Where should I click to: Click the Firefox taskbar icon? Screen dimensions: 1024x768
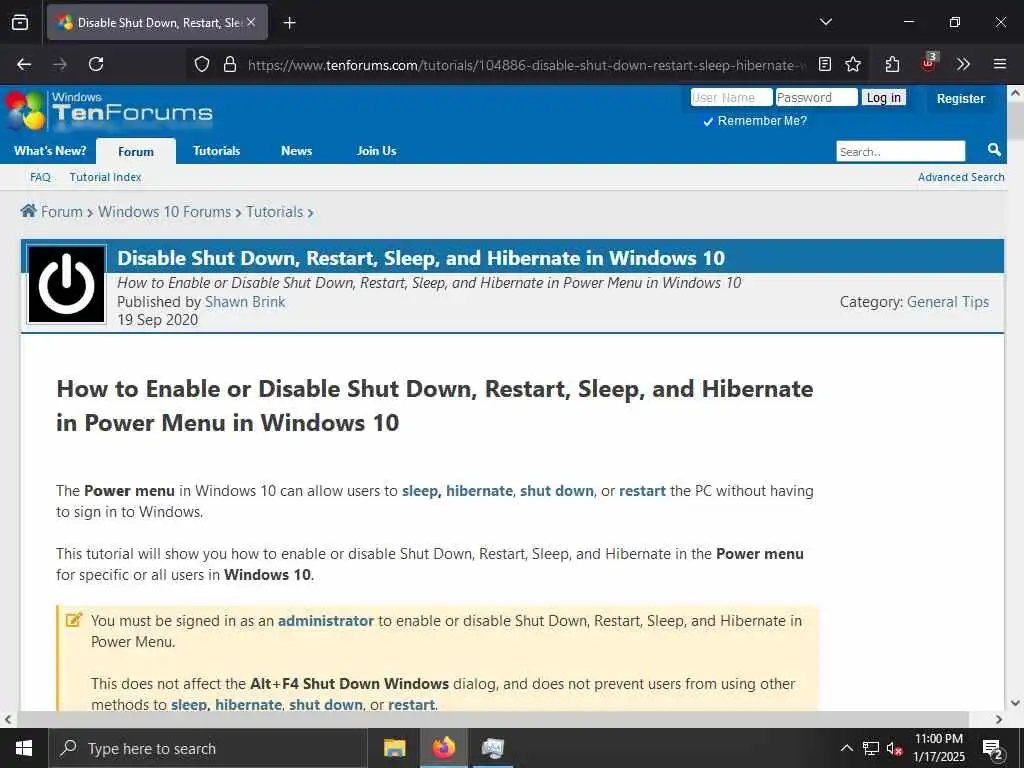(x=443, y=748)
